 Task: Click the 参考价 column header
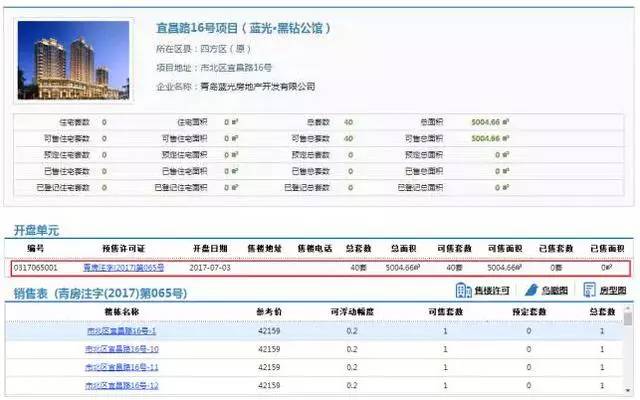(268, 311)
